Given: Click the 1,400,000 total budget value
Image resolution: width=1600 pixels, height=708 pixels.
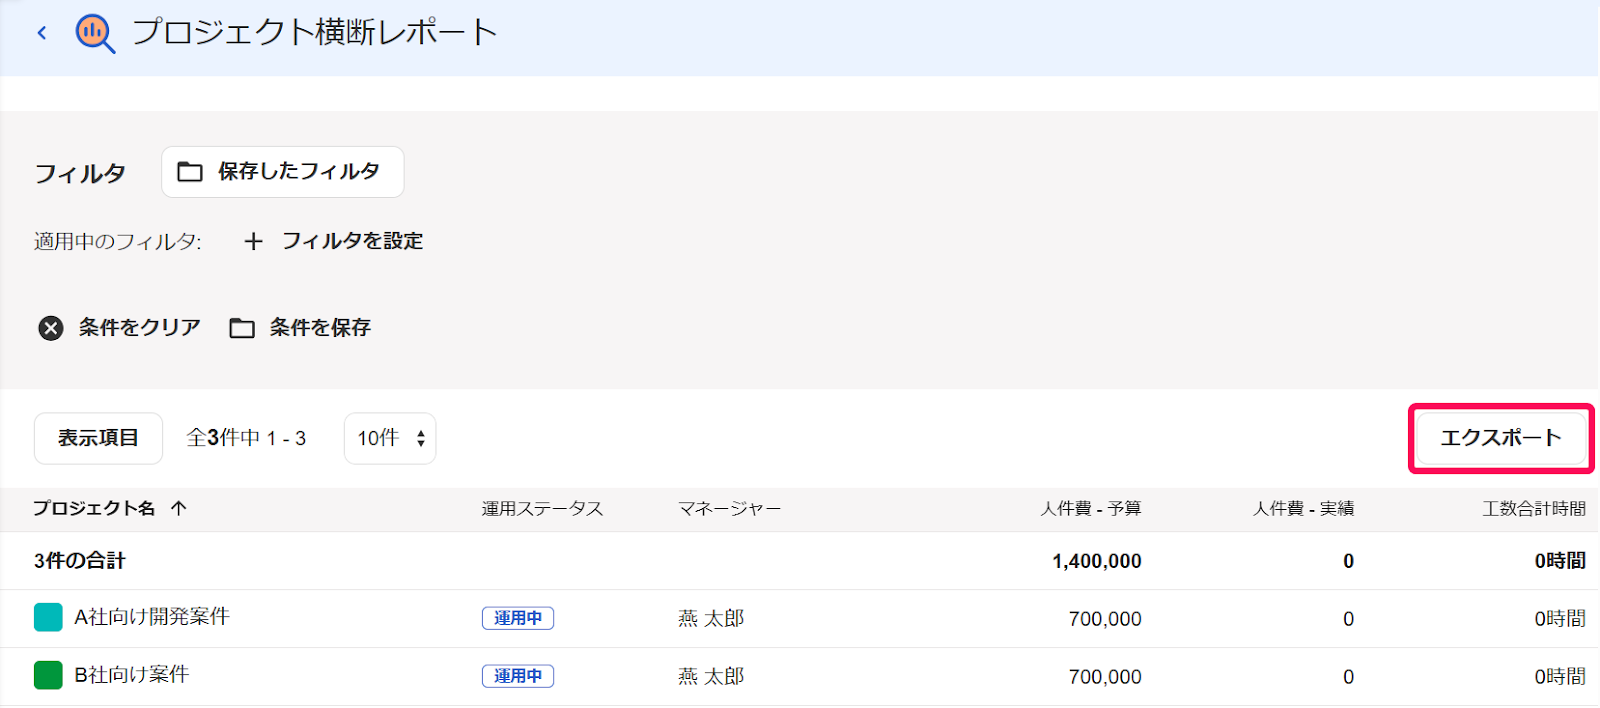Looking at the screenshot, I should click(1097, 561).
